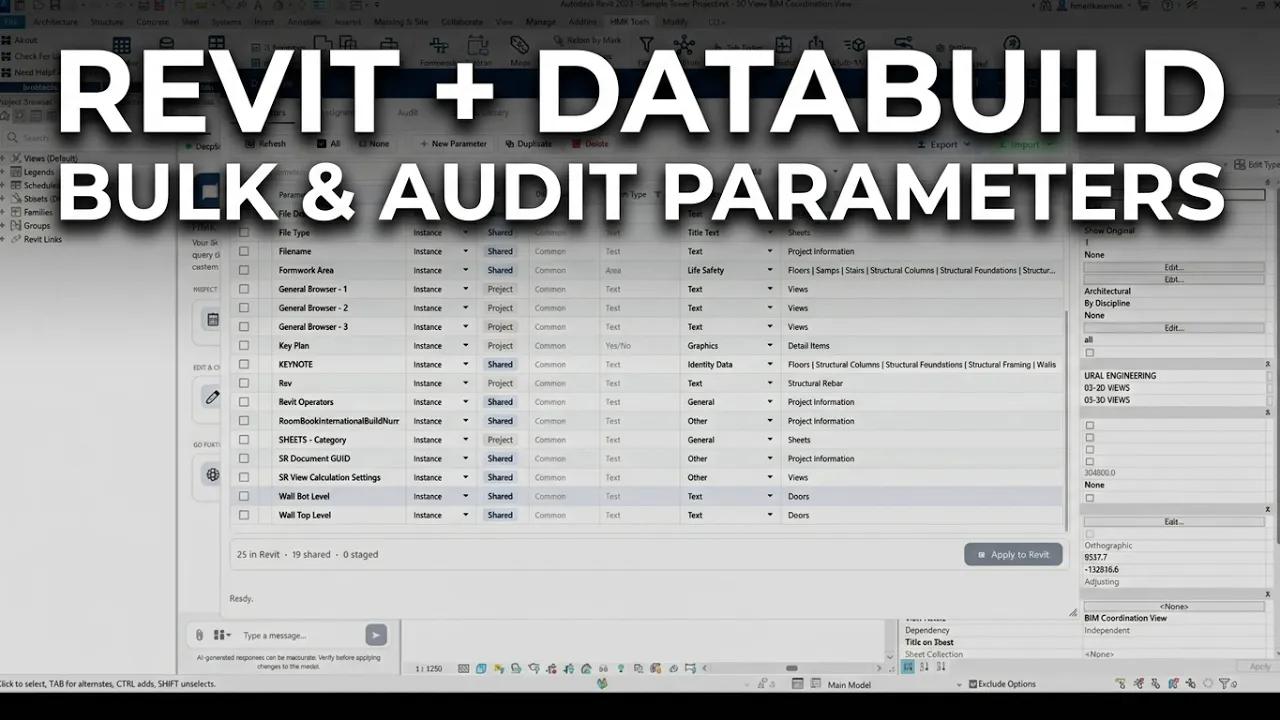Image resolution: width=1280 pixels, height=720 pixels.
Task: Click the Detail Level icon in view bar
Action: [465, 668]
